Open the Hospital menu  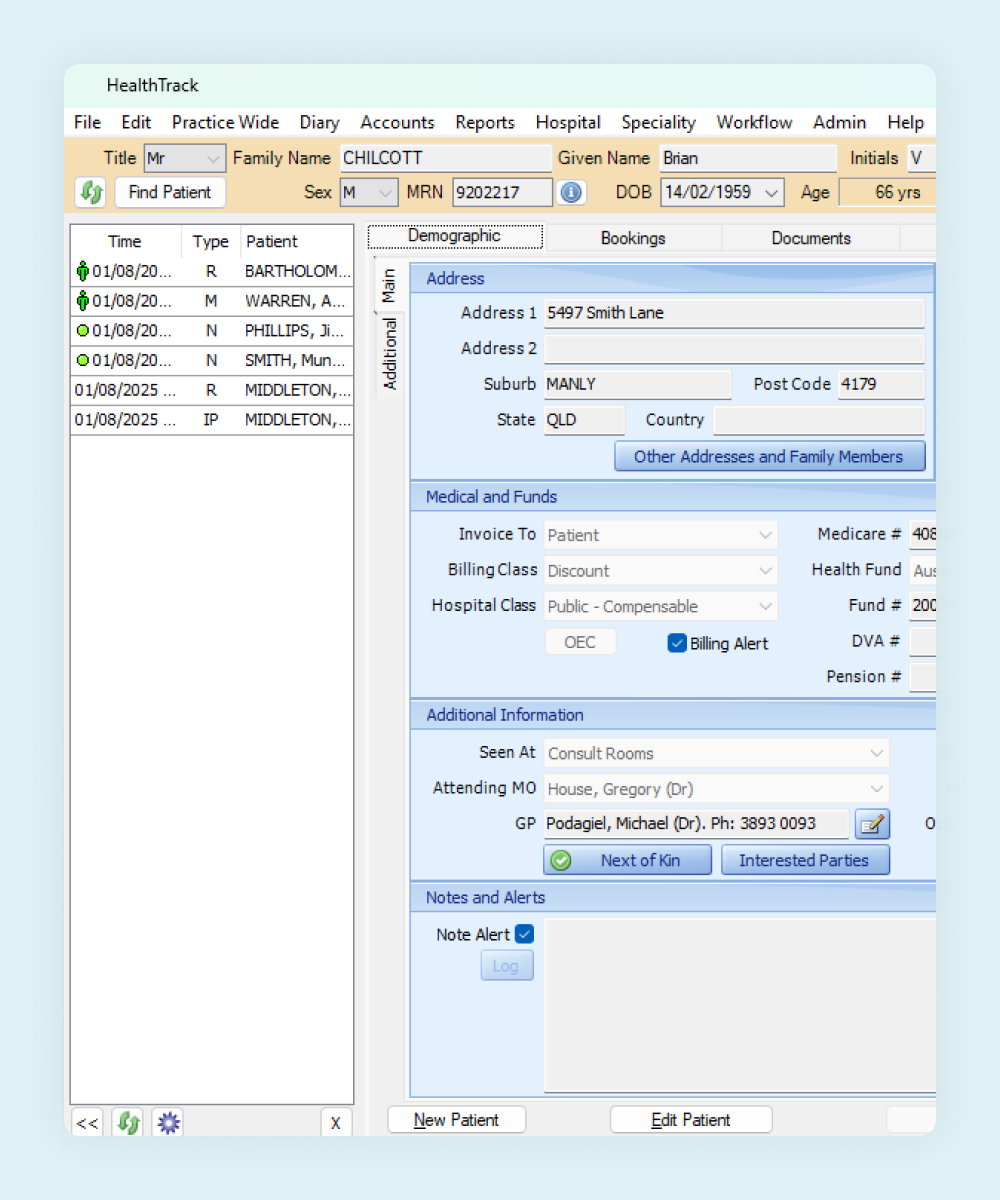568,122
